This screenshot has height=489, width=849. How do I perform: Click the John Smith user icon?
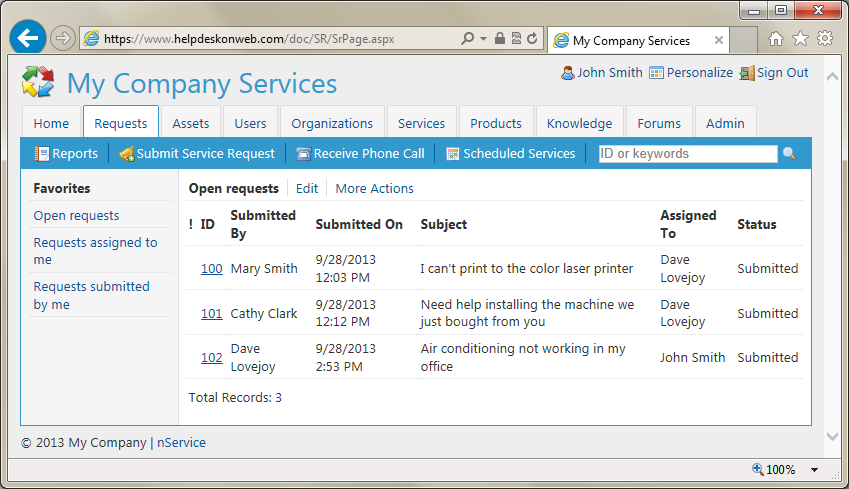(x=567, y=73)
